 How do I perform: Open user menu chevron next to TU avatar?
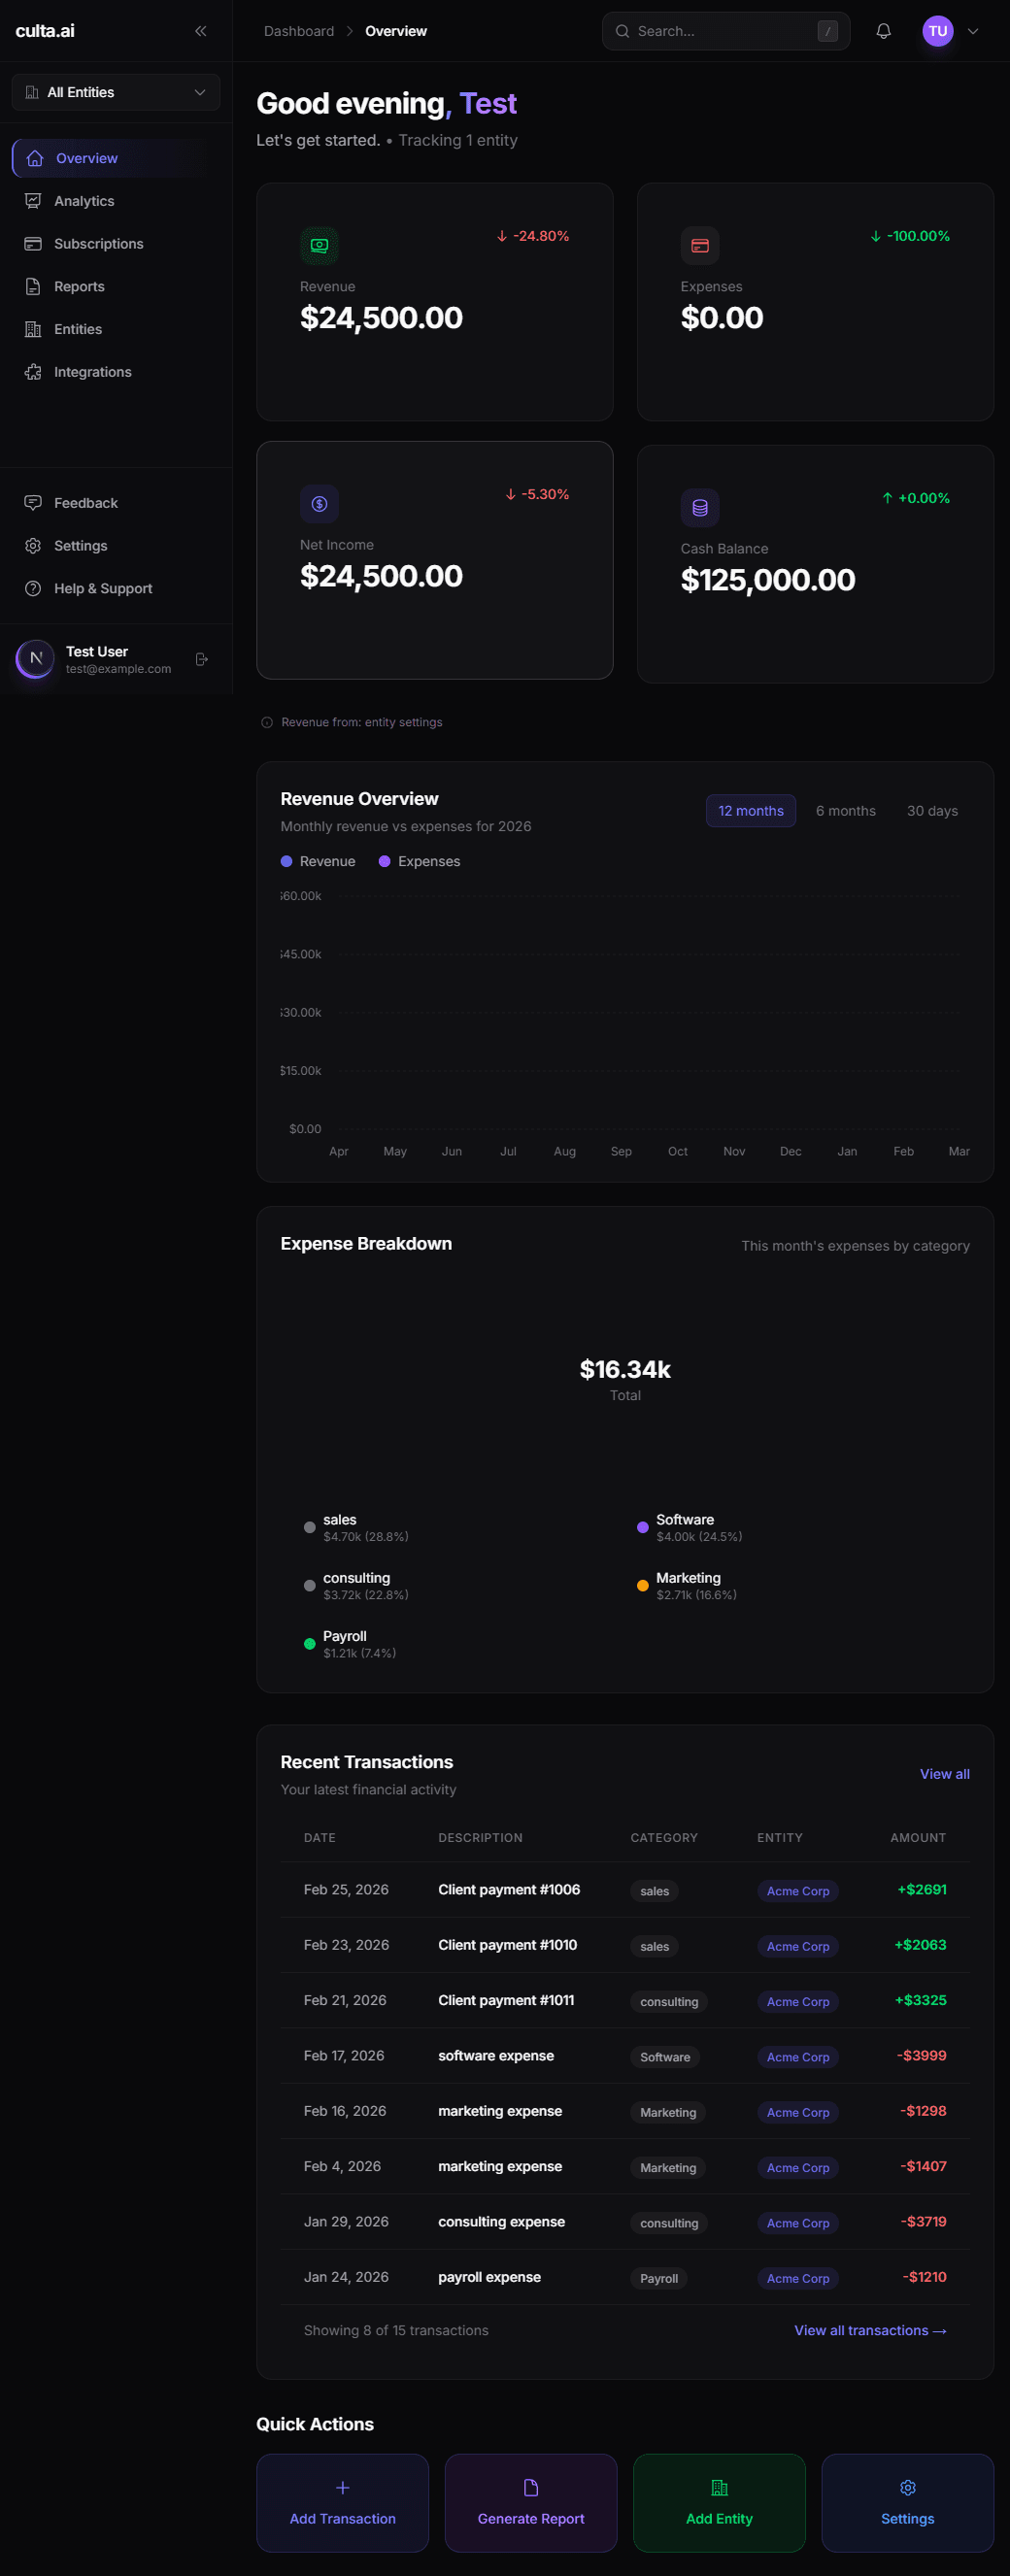973,31
